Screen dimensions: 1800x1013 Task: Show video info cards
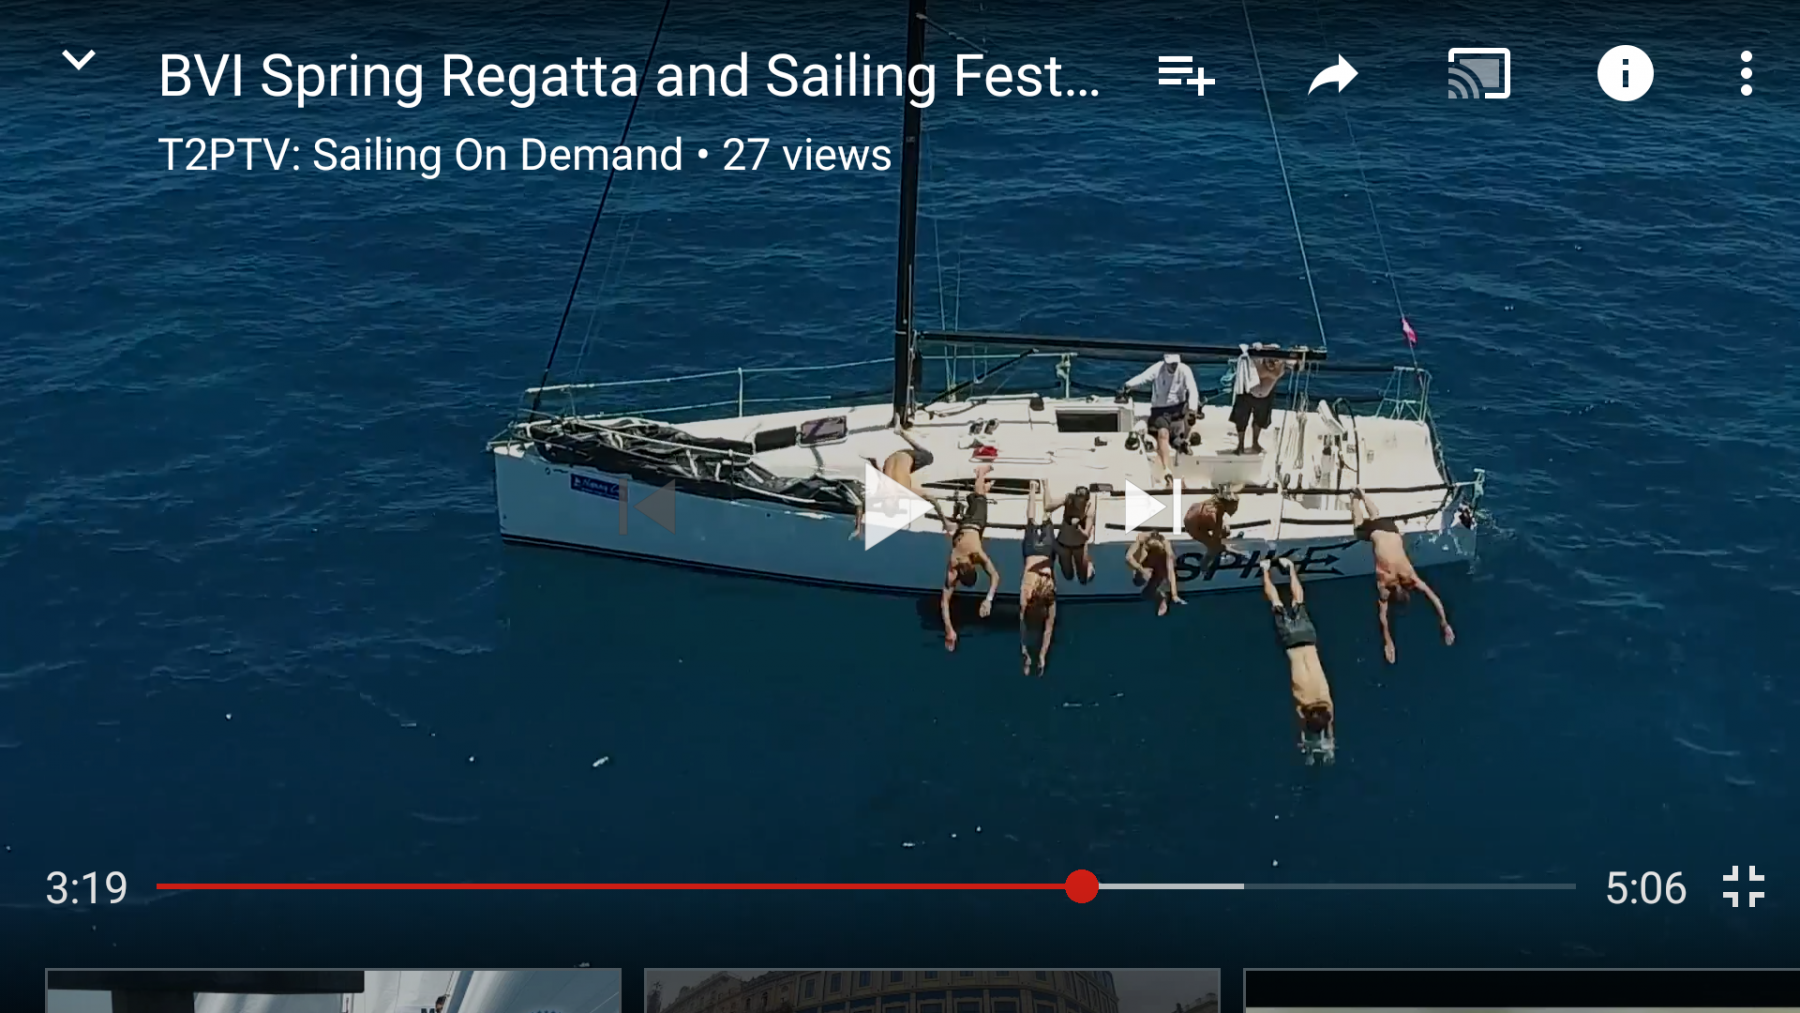pyautogui.click(x=1625, y=74)
